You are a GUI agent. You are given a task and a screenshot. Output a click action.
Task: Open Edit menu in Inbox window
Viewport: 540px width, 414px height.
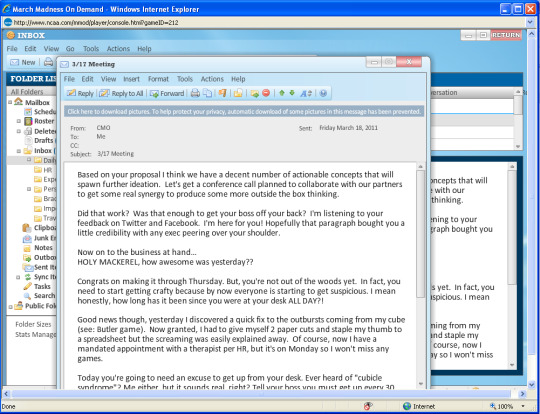point(30,49)
